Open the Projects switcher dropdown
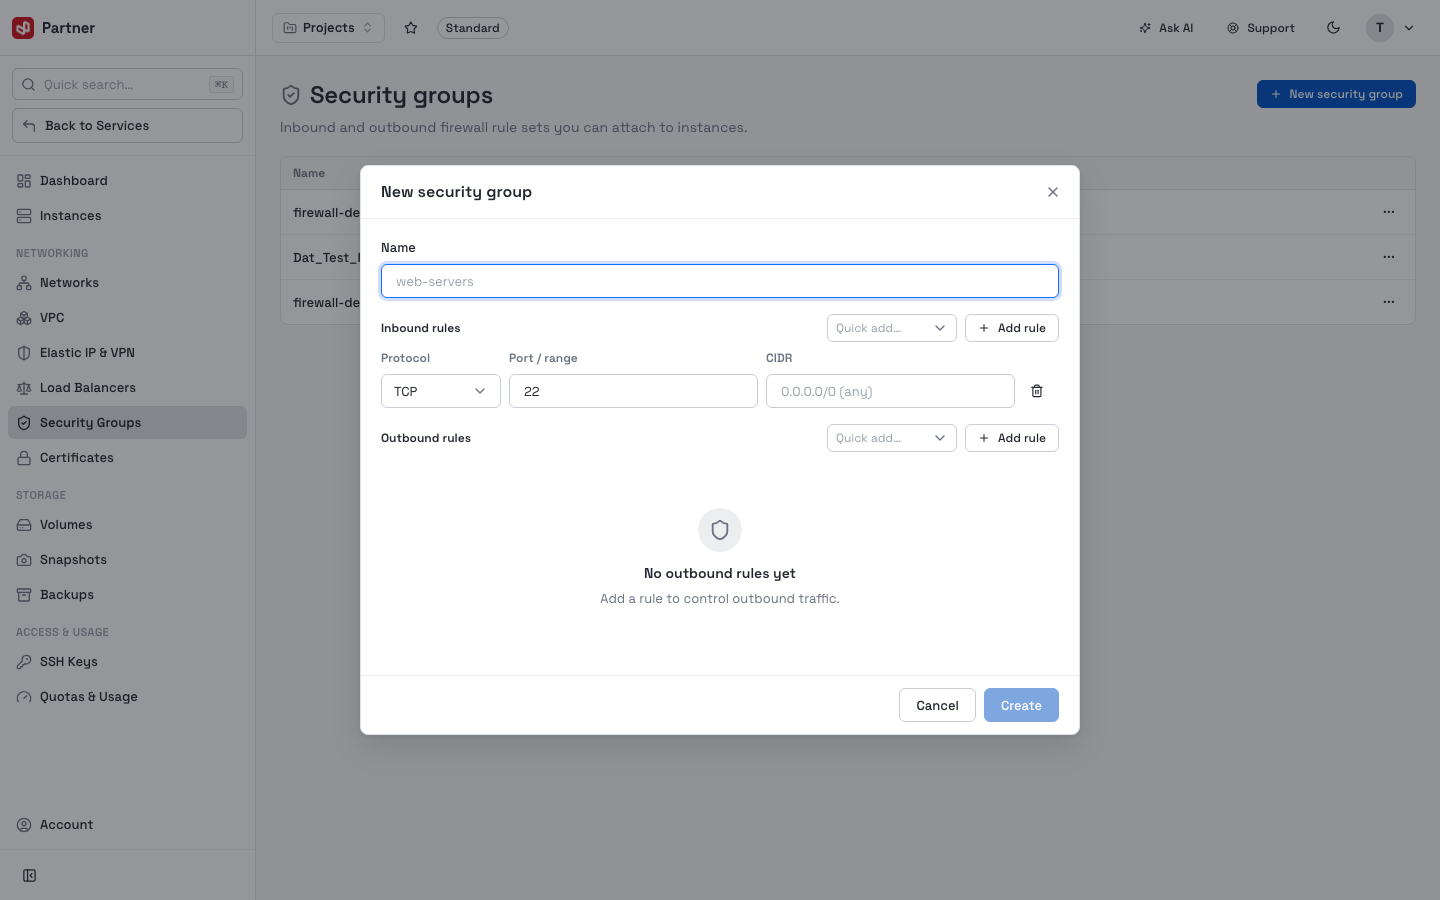 pos(328,28)
